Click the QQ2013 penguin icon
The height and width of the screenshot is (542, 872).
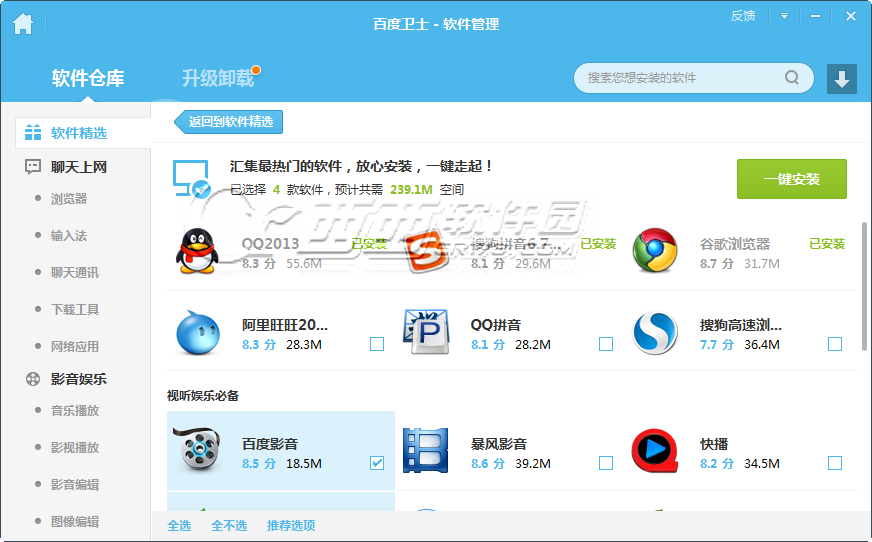197,251
